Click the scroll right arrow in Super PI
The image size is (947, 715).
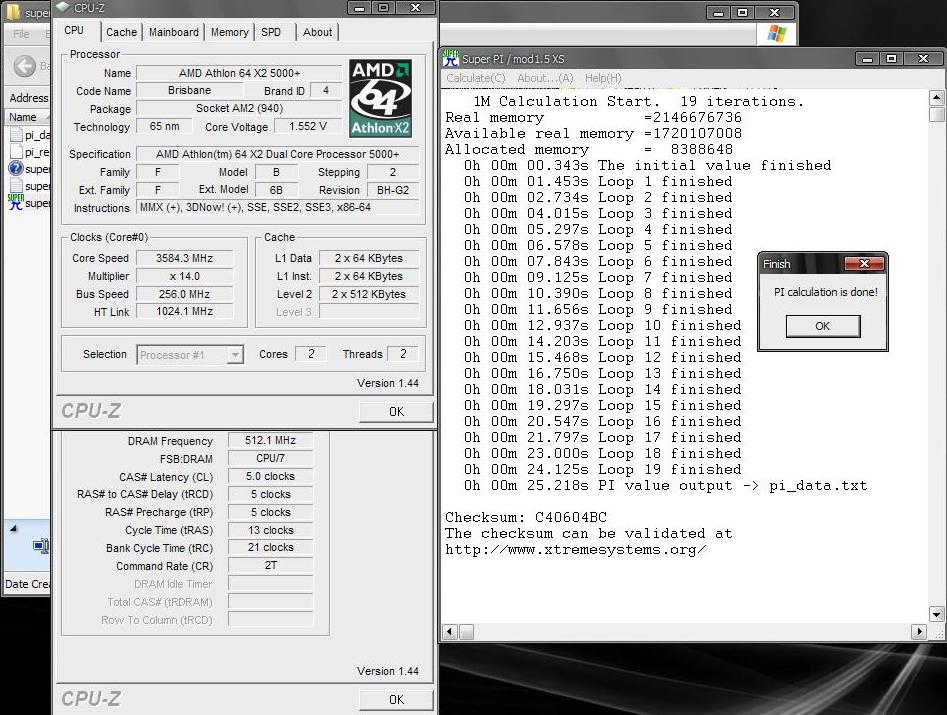(x=919, y=632)
